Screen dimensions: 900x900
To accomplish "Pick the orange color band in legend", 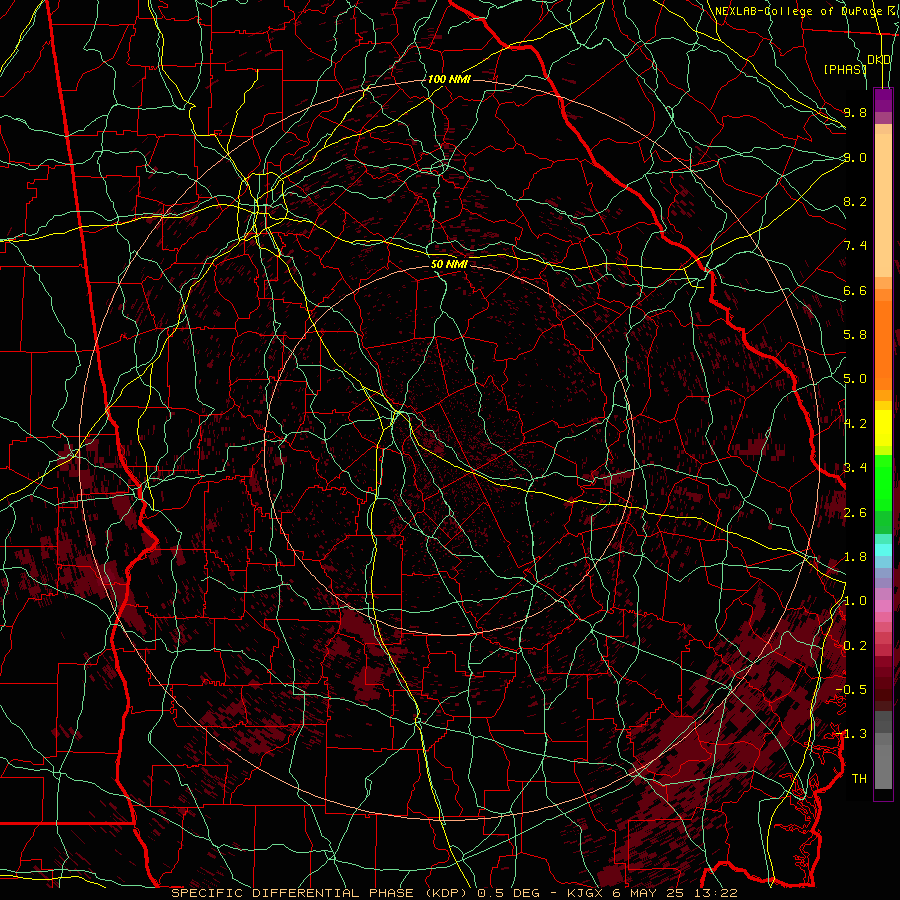I will [x=883, y=346].
